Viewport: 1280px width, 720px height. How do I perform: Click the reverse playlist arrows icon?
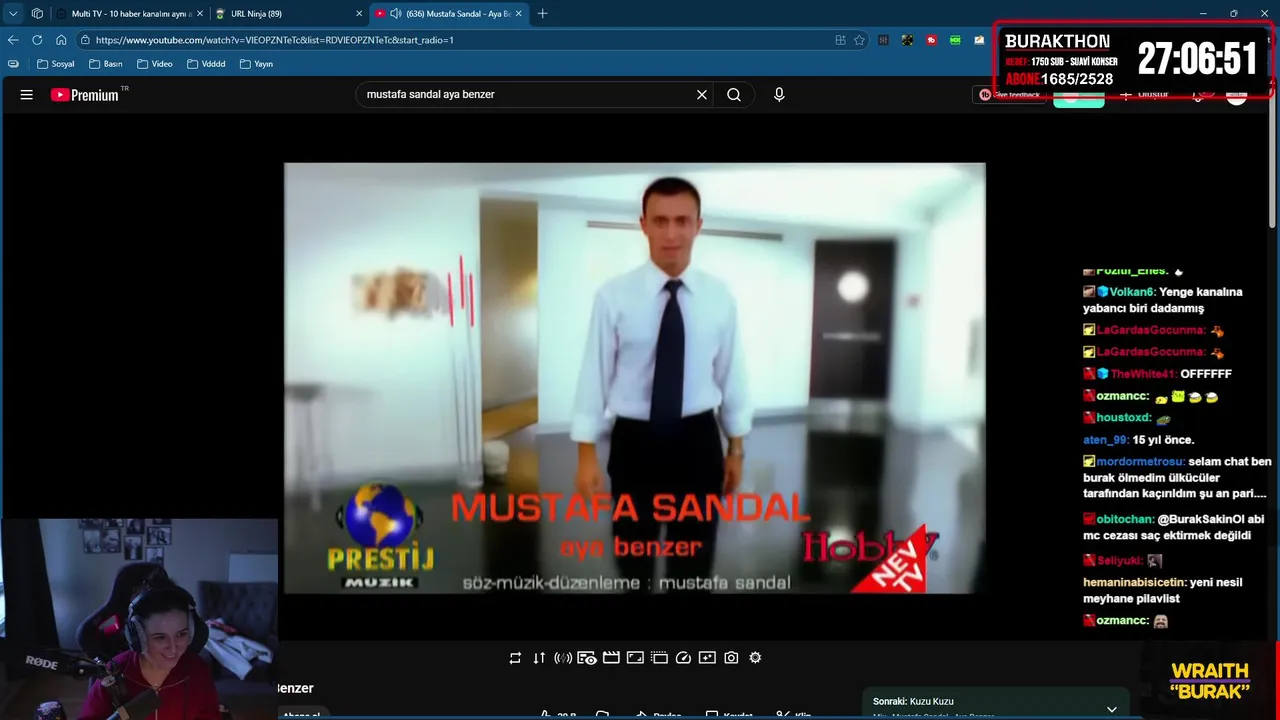pyautogui.click(x=539, y=658)
